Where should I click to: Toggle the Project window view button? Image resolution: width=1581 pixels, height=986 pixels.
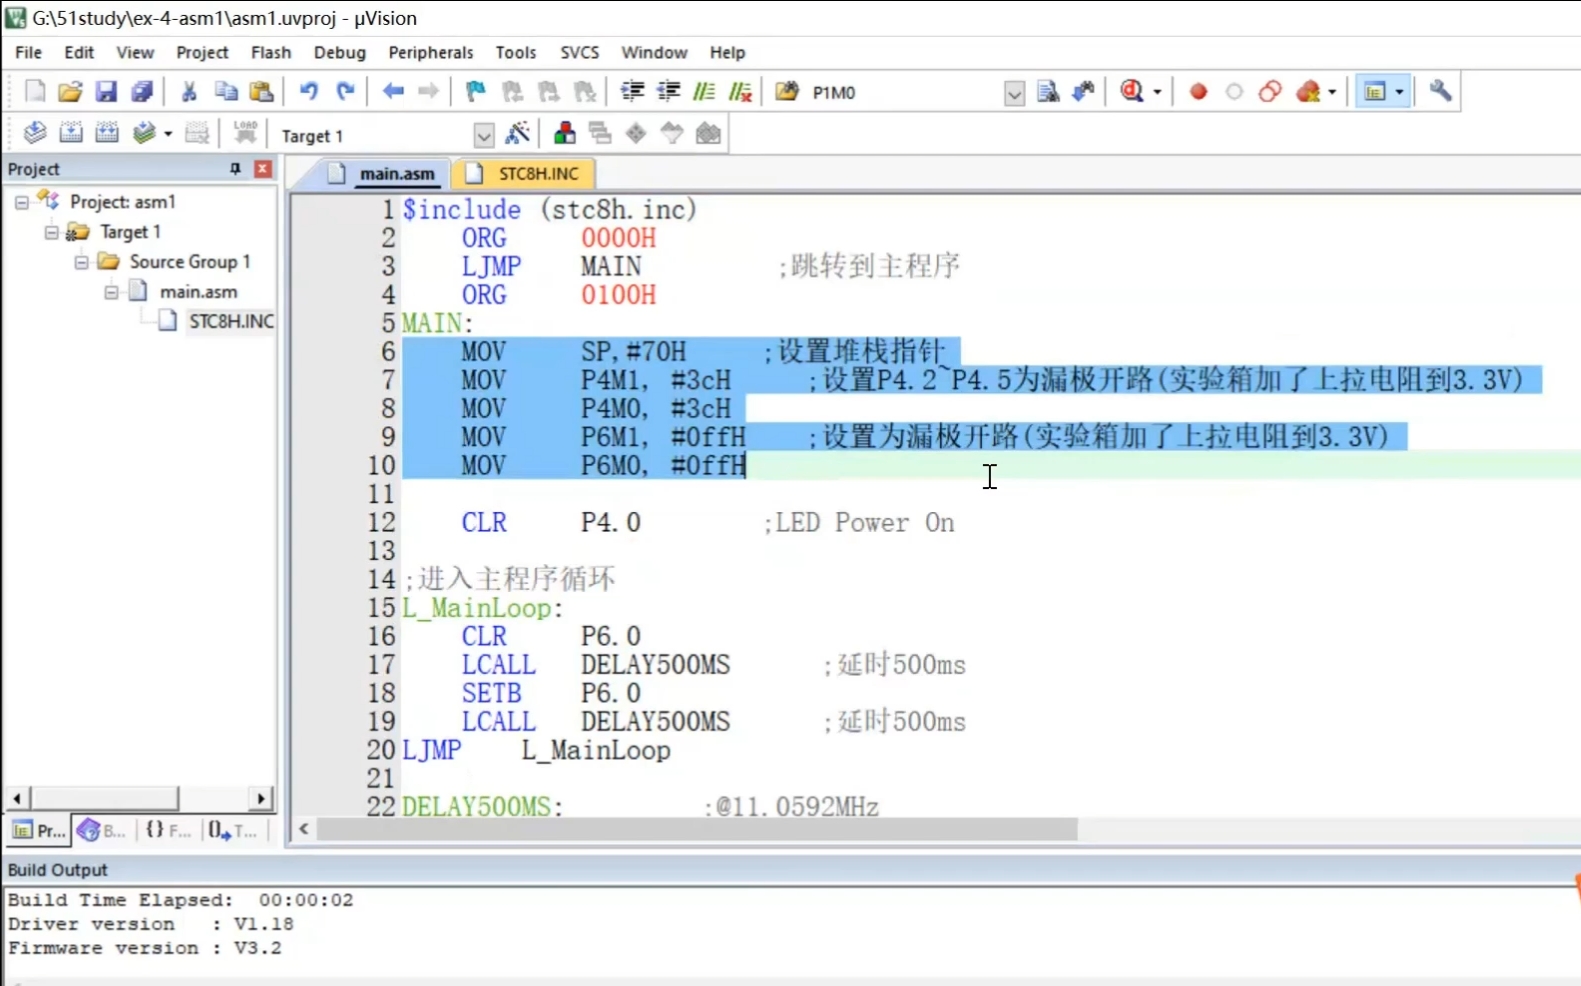(1375, 92)
